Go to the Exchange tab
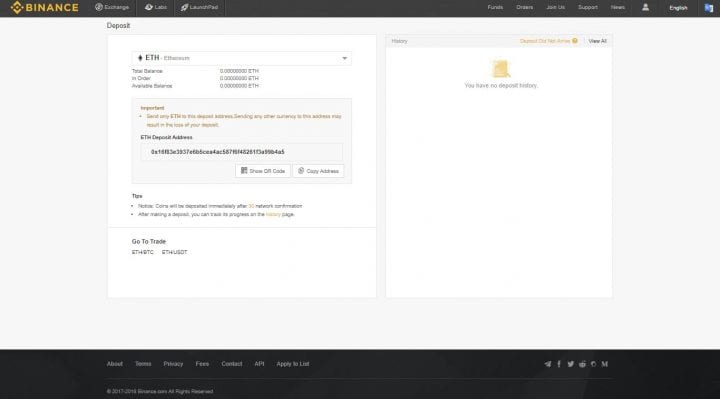The image size is (720, 399). click(x=112, y=7)
